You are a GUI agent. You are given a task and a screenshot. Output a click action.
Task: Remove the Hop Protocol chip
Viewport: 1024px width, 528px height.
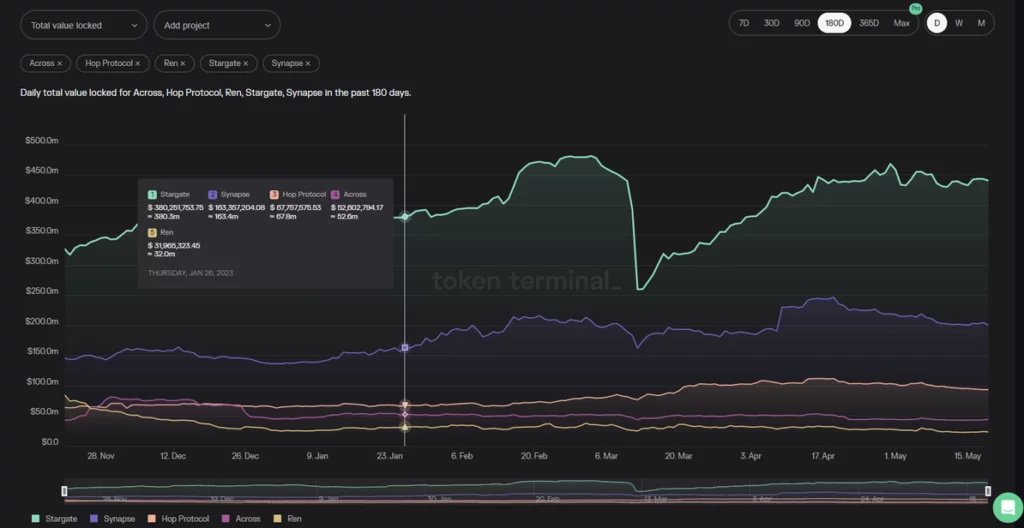tap(143, 63)
